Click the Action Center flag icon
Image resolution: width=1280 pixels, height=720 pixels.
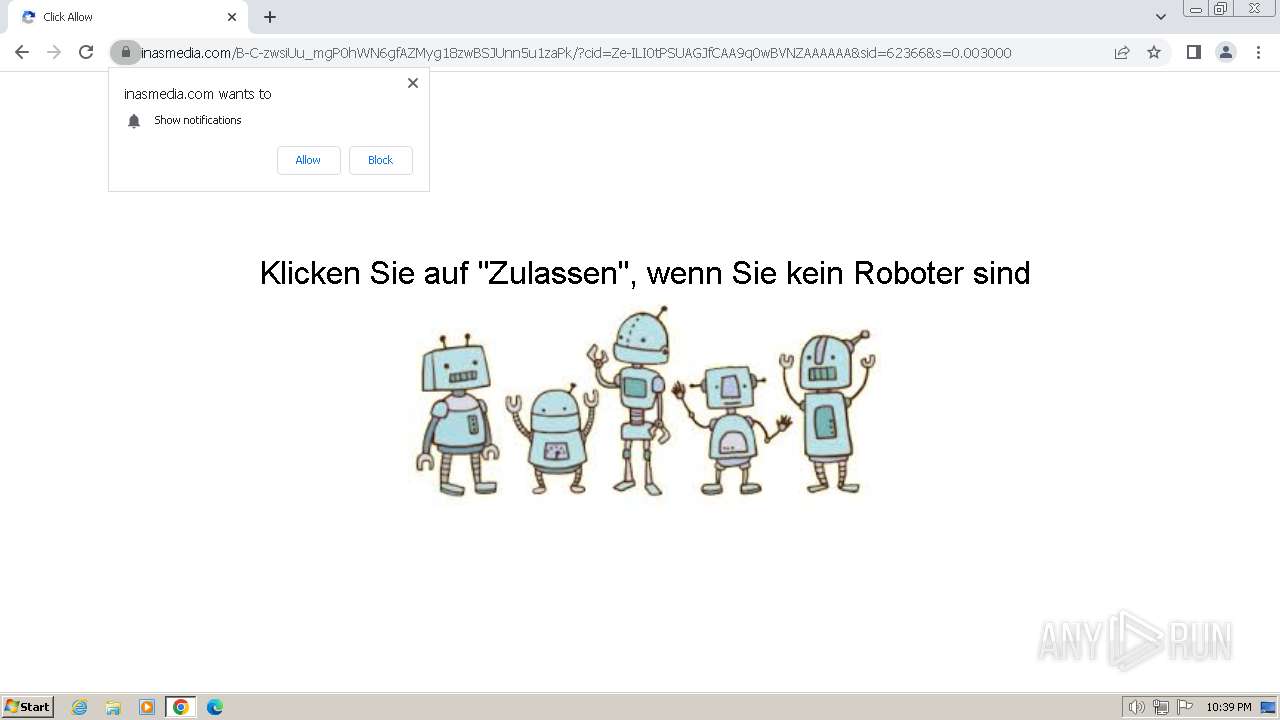(x=1185, y=707)
